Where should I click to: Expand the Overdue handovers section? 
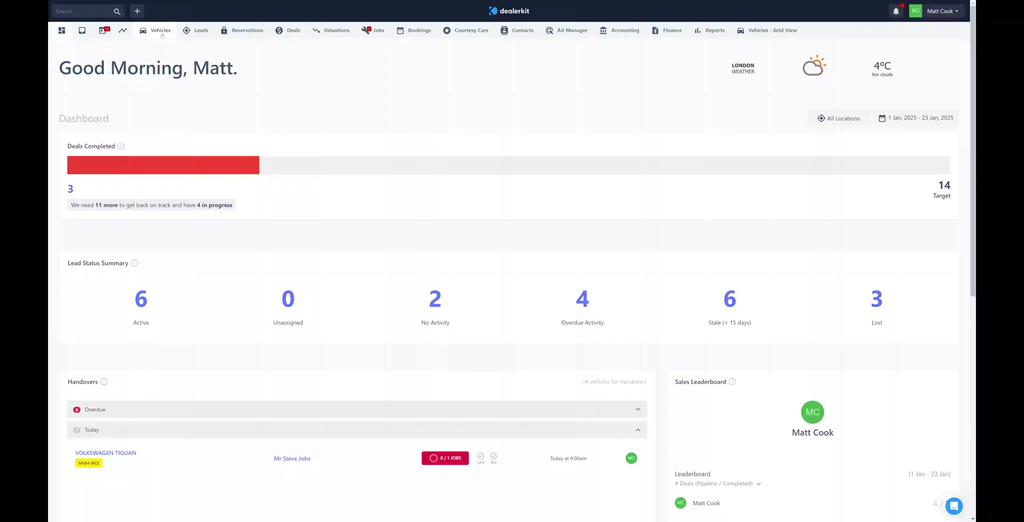[x=637, y=409]
